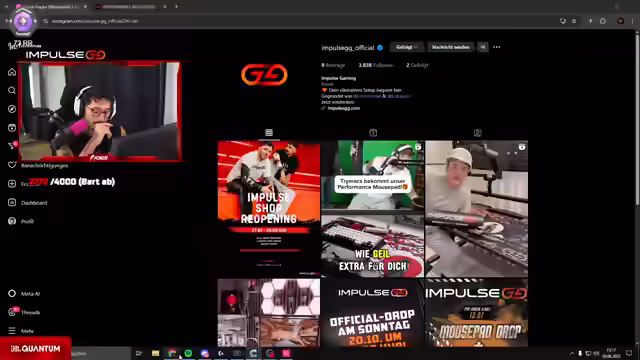This screenshot has width=640, height=360.
Task: Open the Explore compass icon in sidebar
Action: [12, 109]
